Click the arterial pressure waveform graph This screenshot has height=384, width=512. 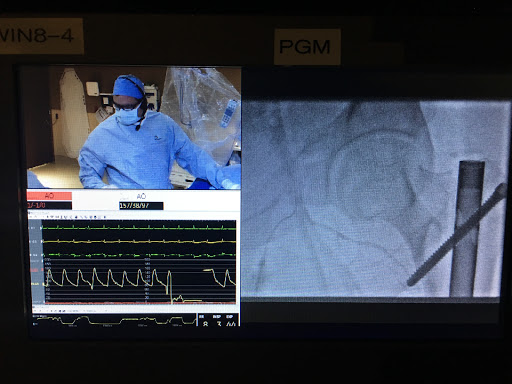139,282
